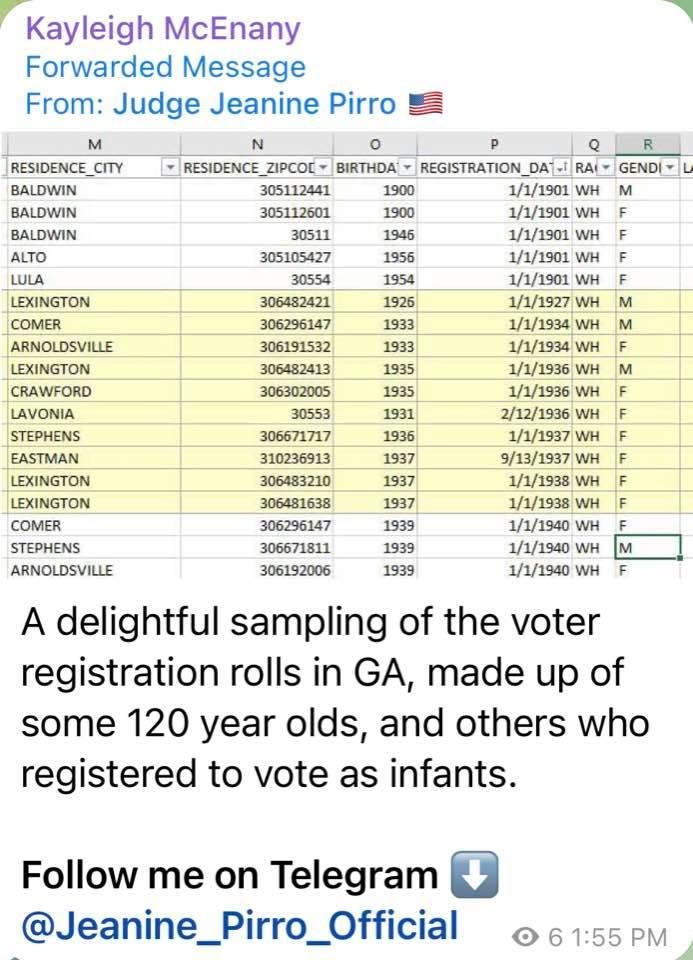This screenshot has width=693, height=960.
Task: Open the RACE column filter dropdown
Action: point(606,168)
